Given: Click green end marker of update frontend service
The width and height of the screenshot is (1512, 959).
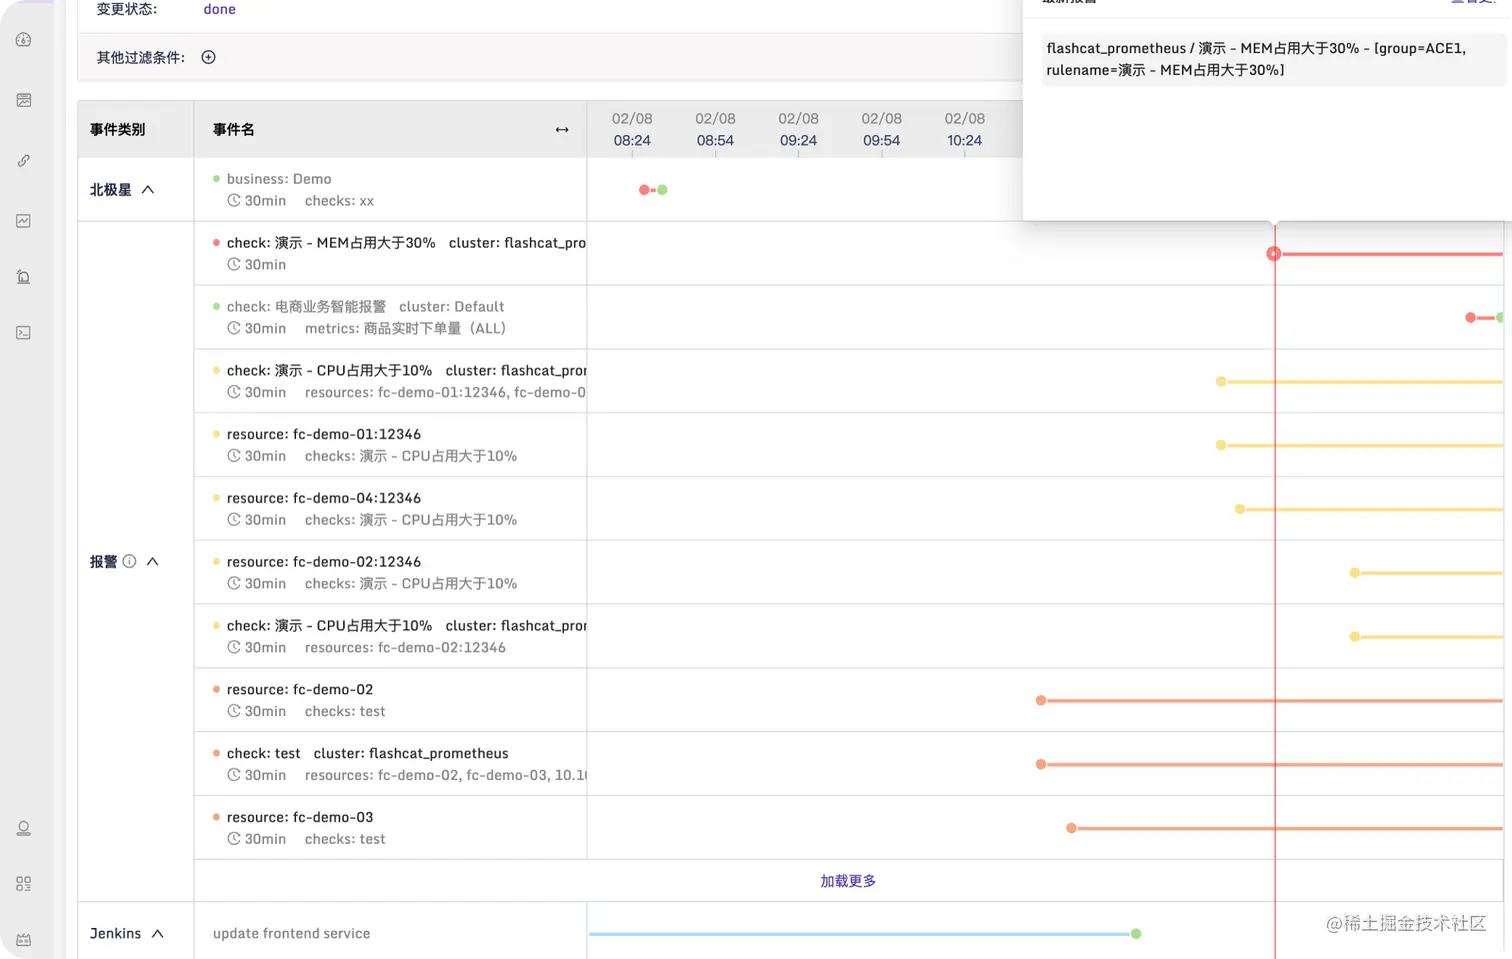Looking at the screenshot, I should (1136, 934).
